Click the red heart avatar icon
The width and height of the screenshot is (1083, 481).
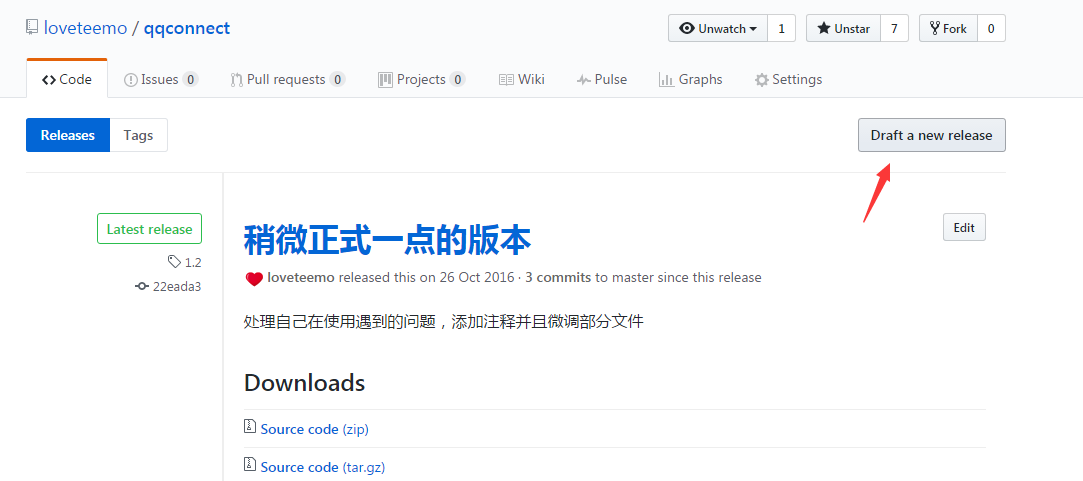tap(254, 278)
